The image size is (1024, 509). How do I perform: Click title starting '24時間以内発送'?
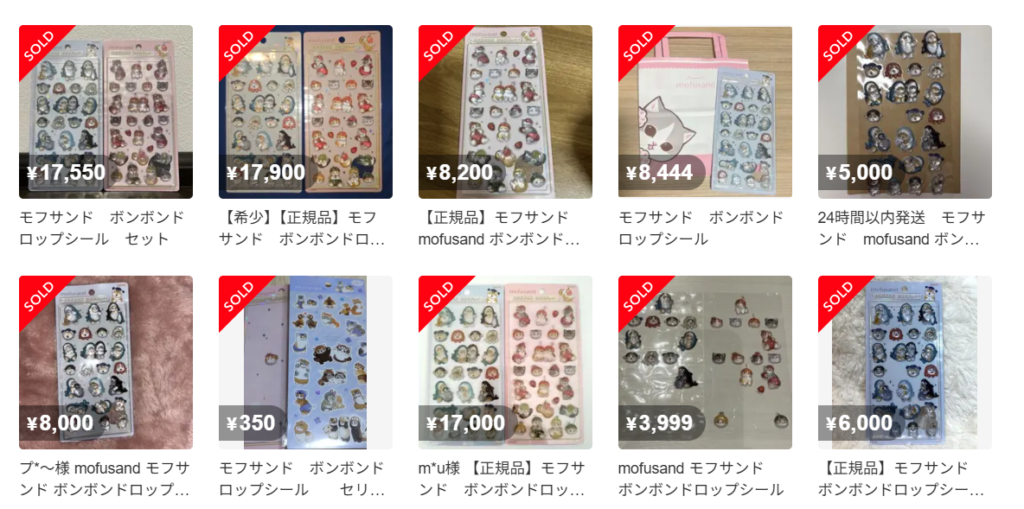(901, 228)
